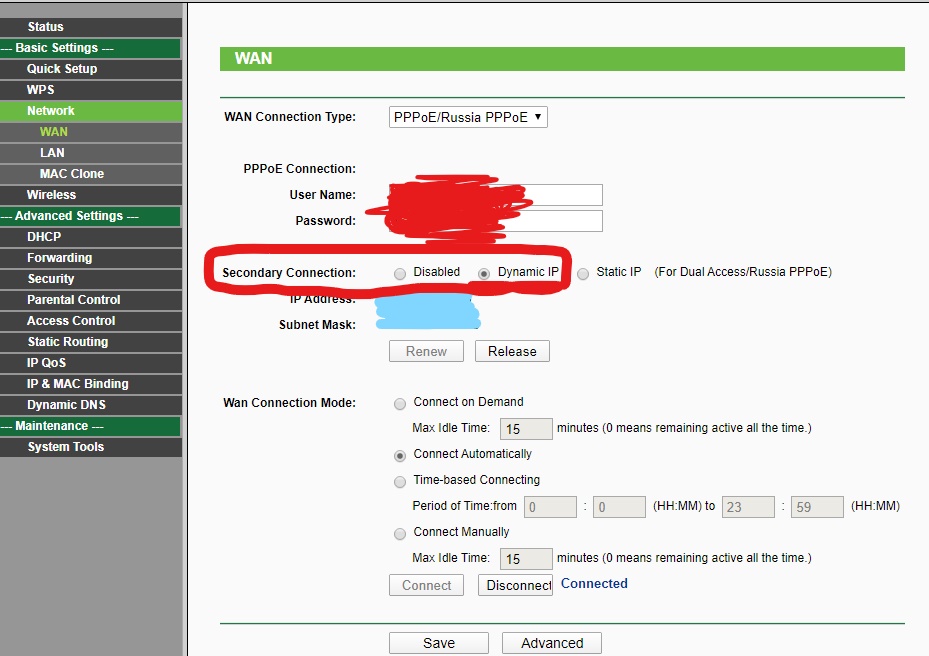Expand the System Tools menu

pyautogui.click(x=65, y=447)
